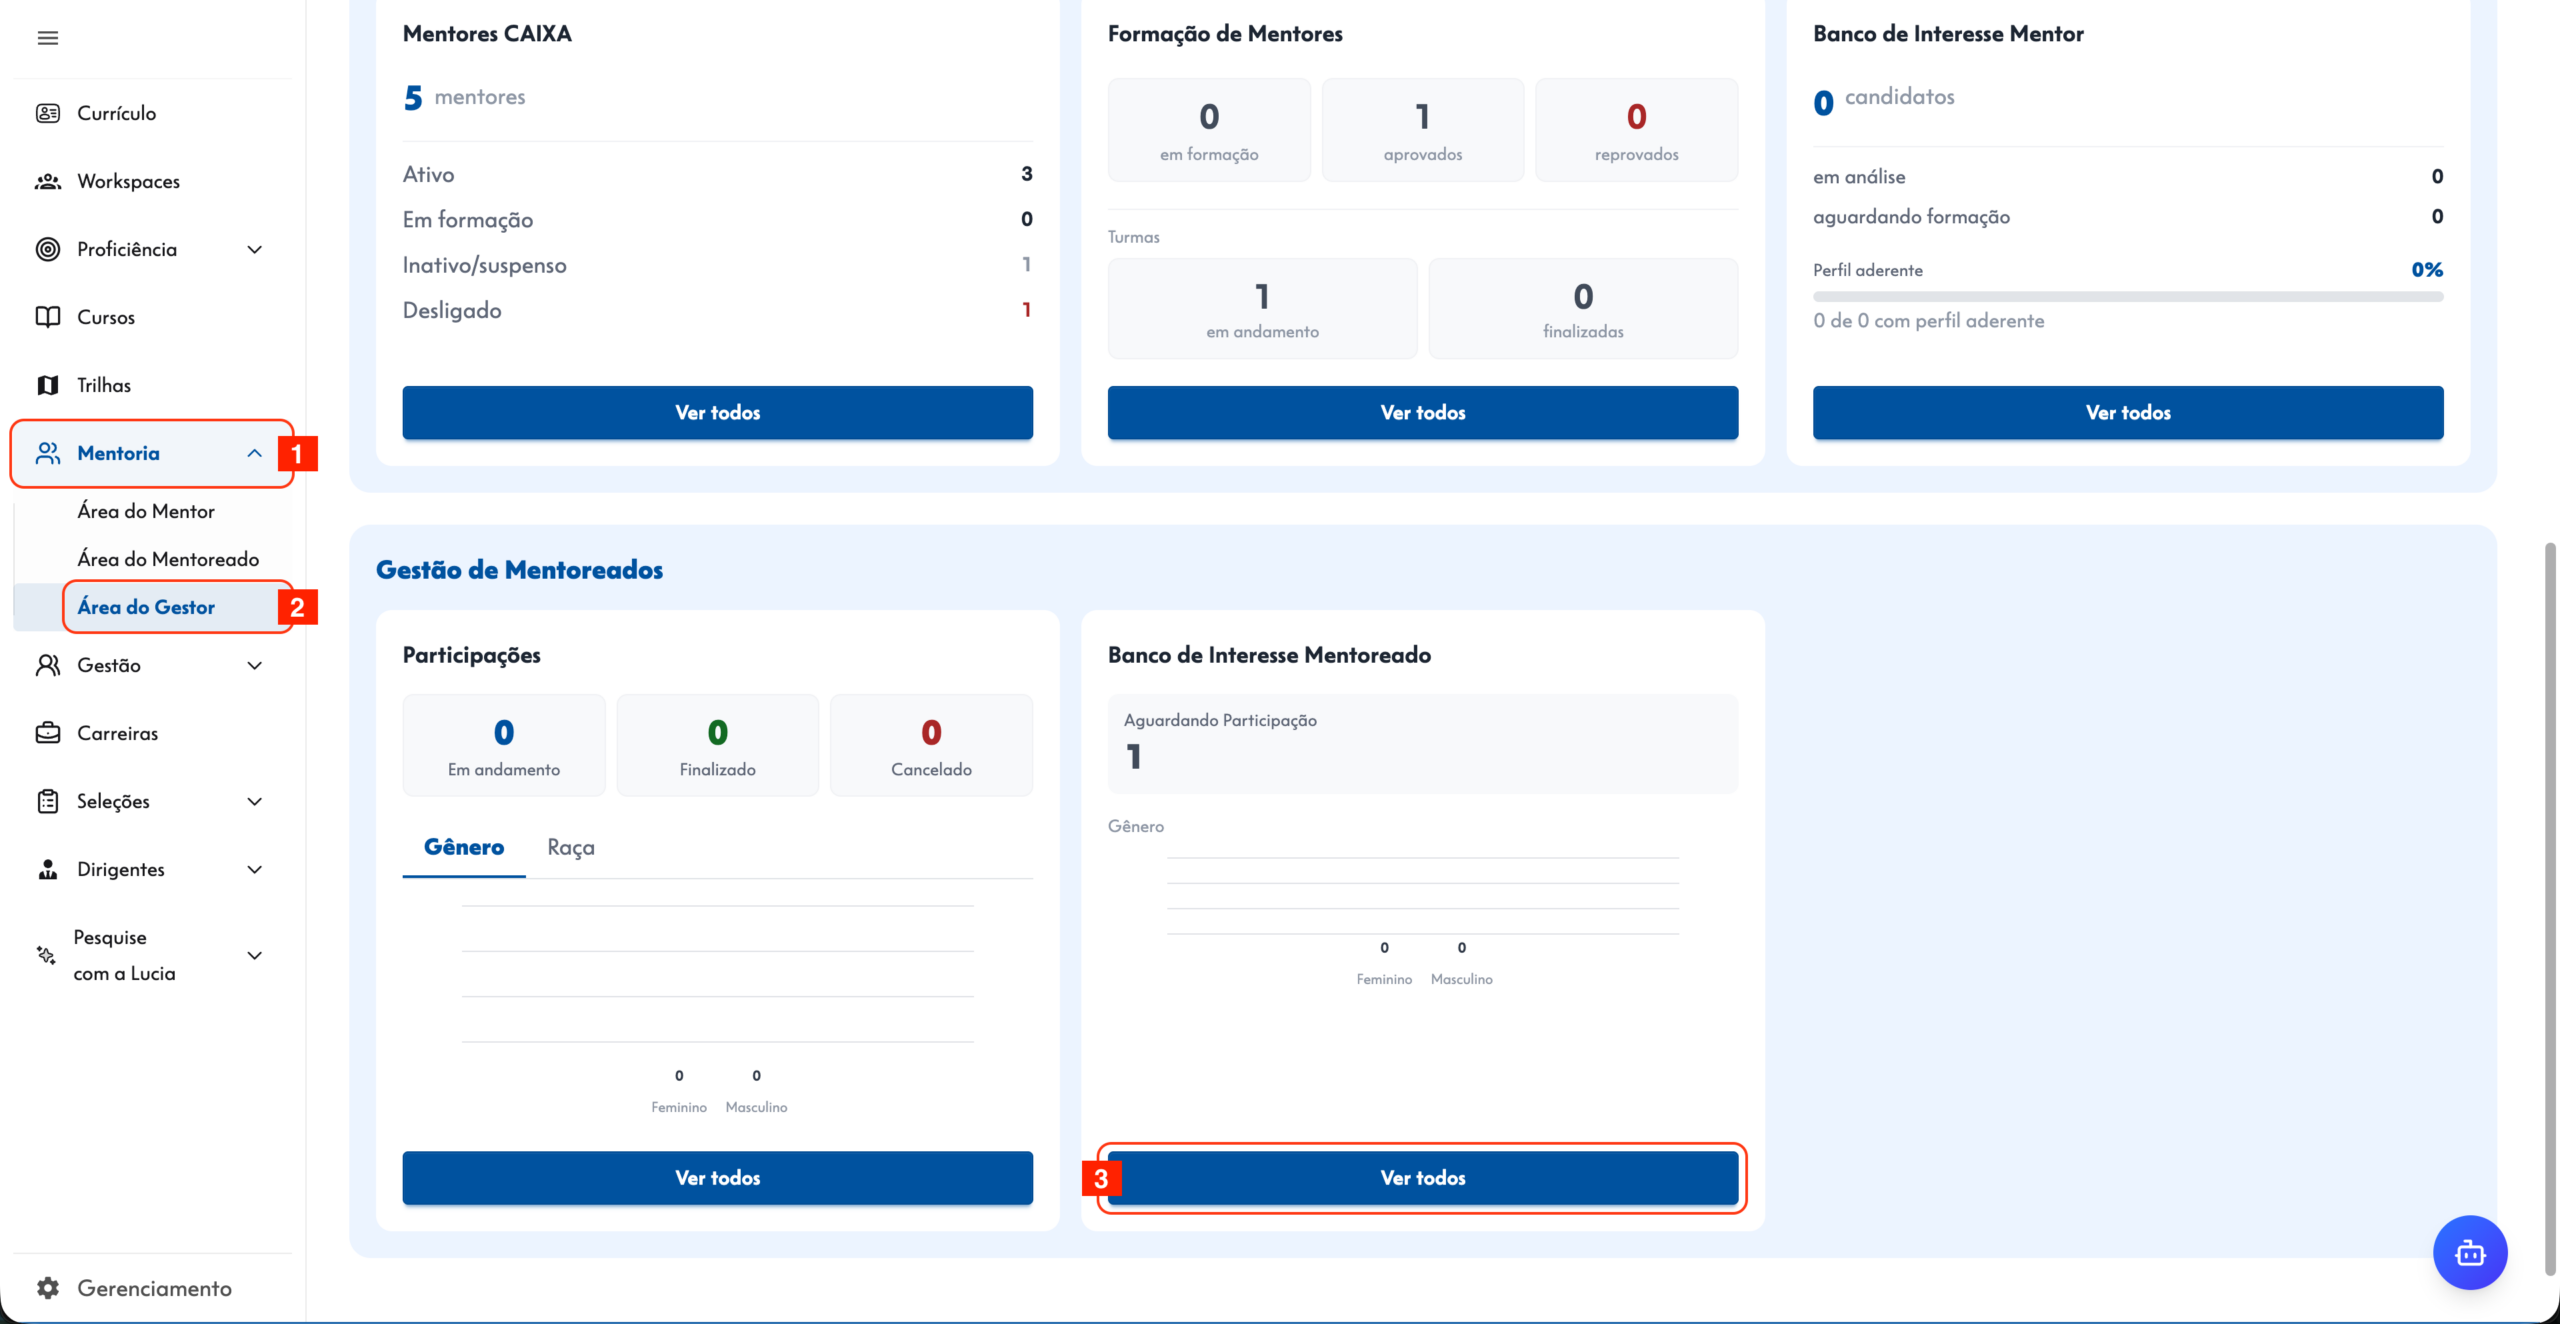Click the 'Ativo' row in Mentores CAIXA
Image resolution: width=2560 pixels, height=1324 pixels.
click(718, 174)
